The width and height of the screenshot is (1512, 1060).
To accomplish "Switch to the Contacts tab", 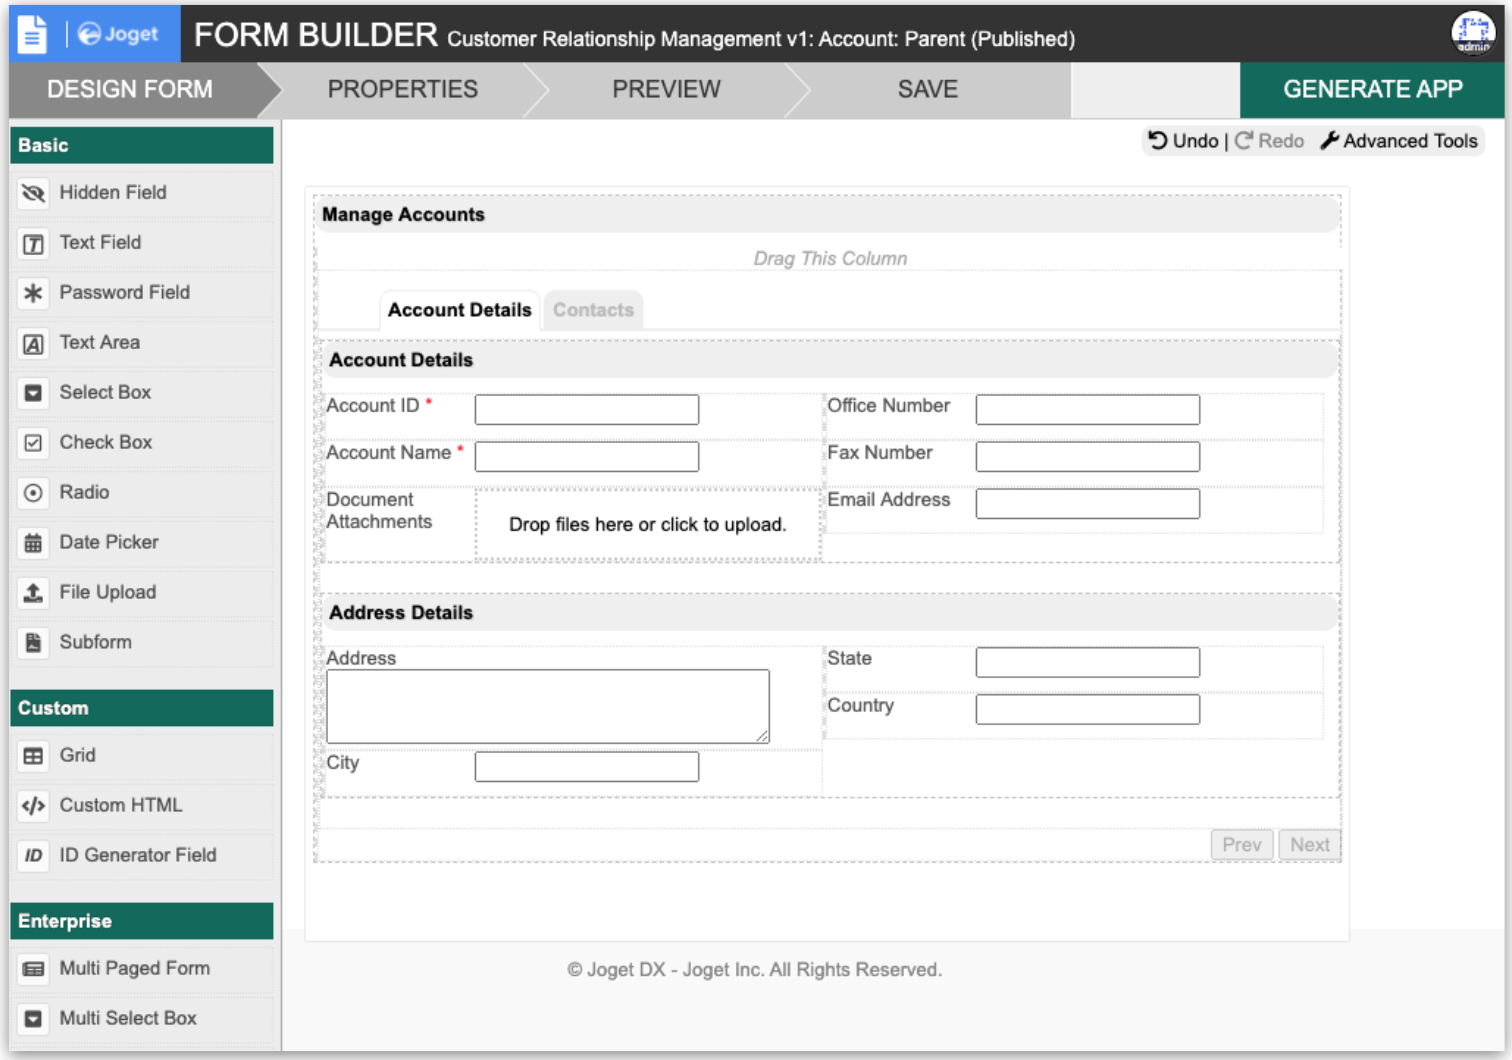I will 593,310.
